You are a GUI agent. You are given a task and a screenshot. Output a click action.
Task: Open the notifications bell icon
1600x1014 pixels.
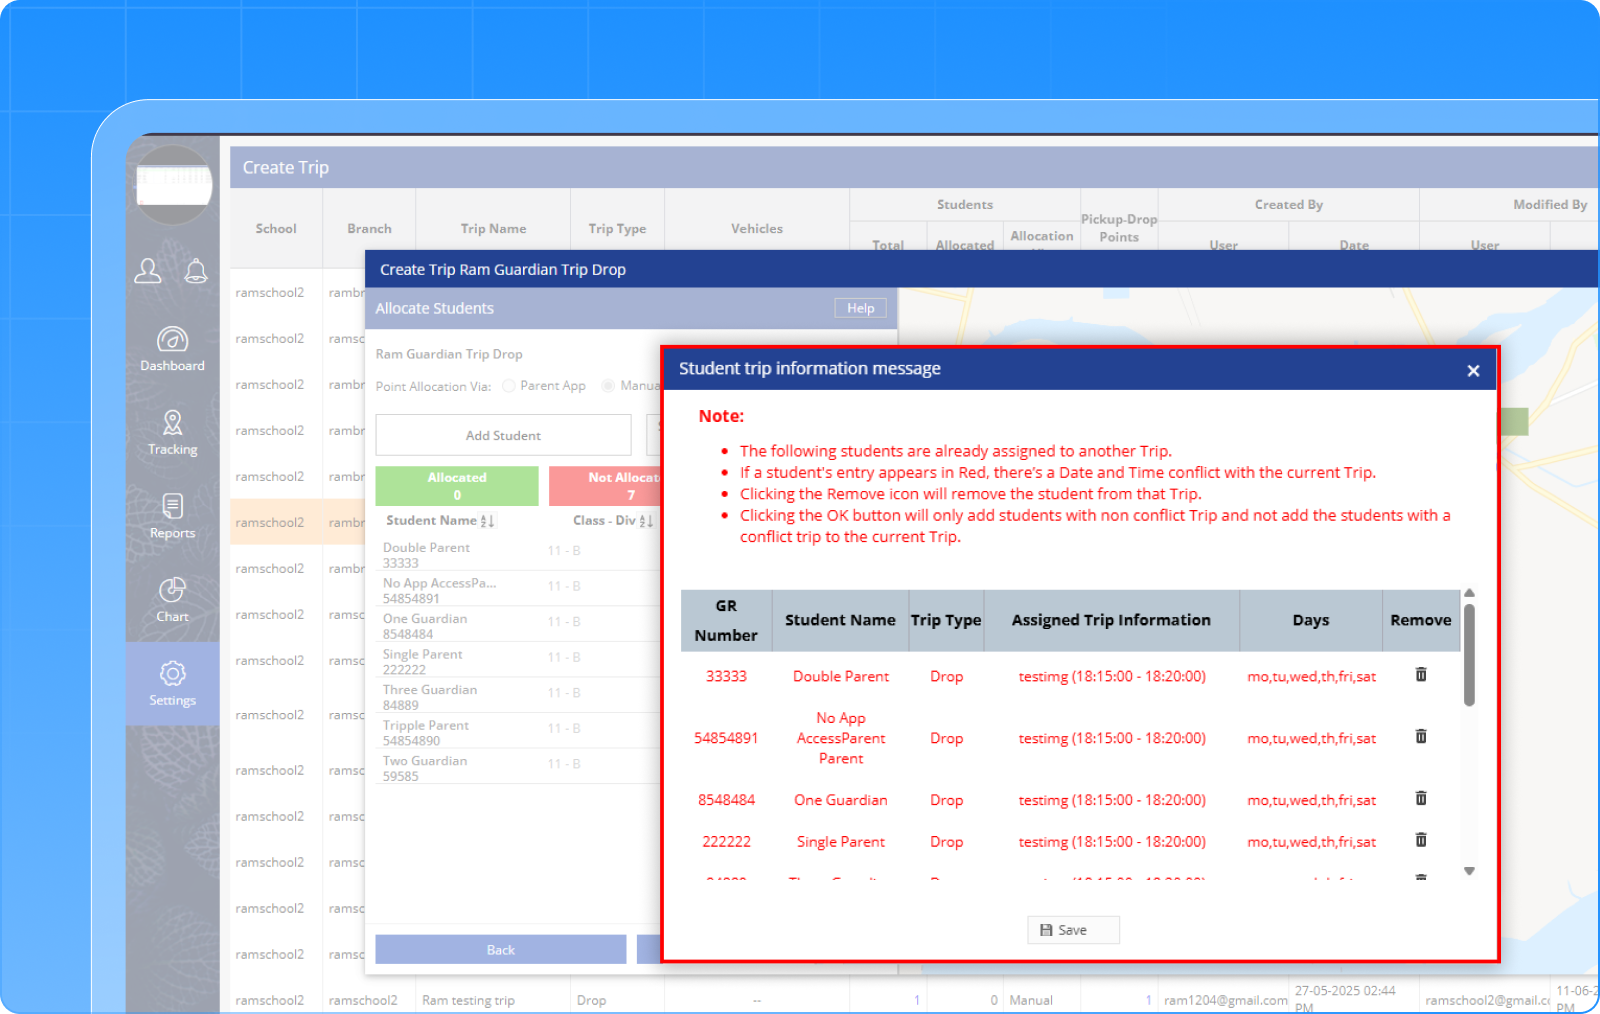coord(196,271)
